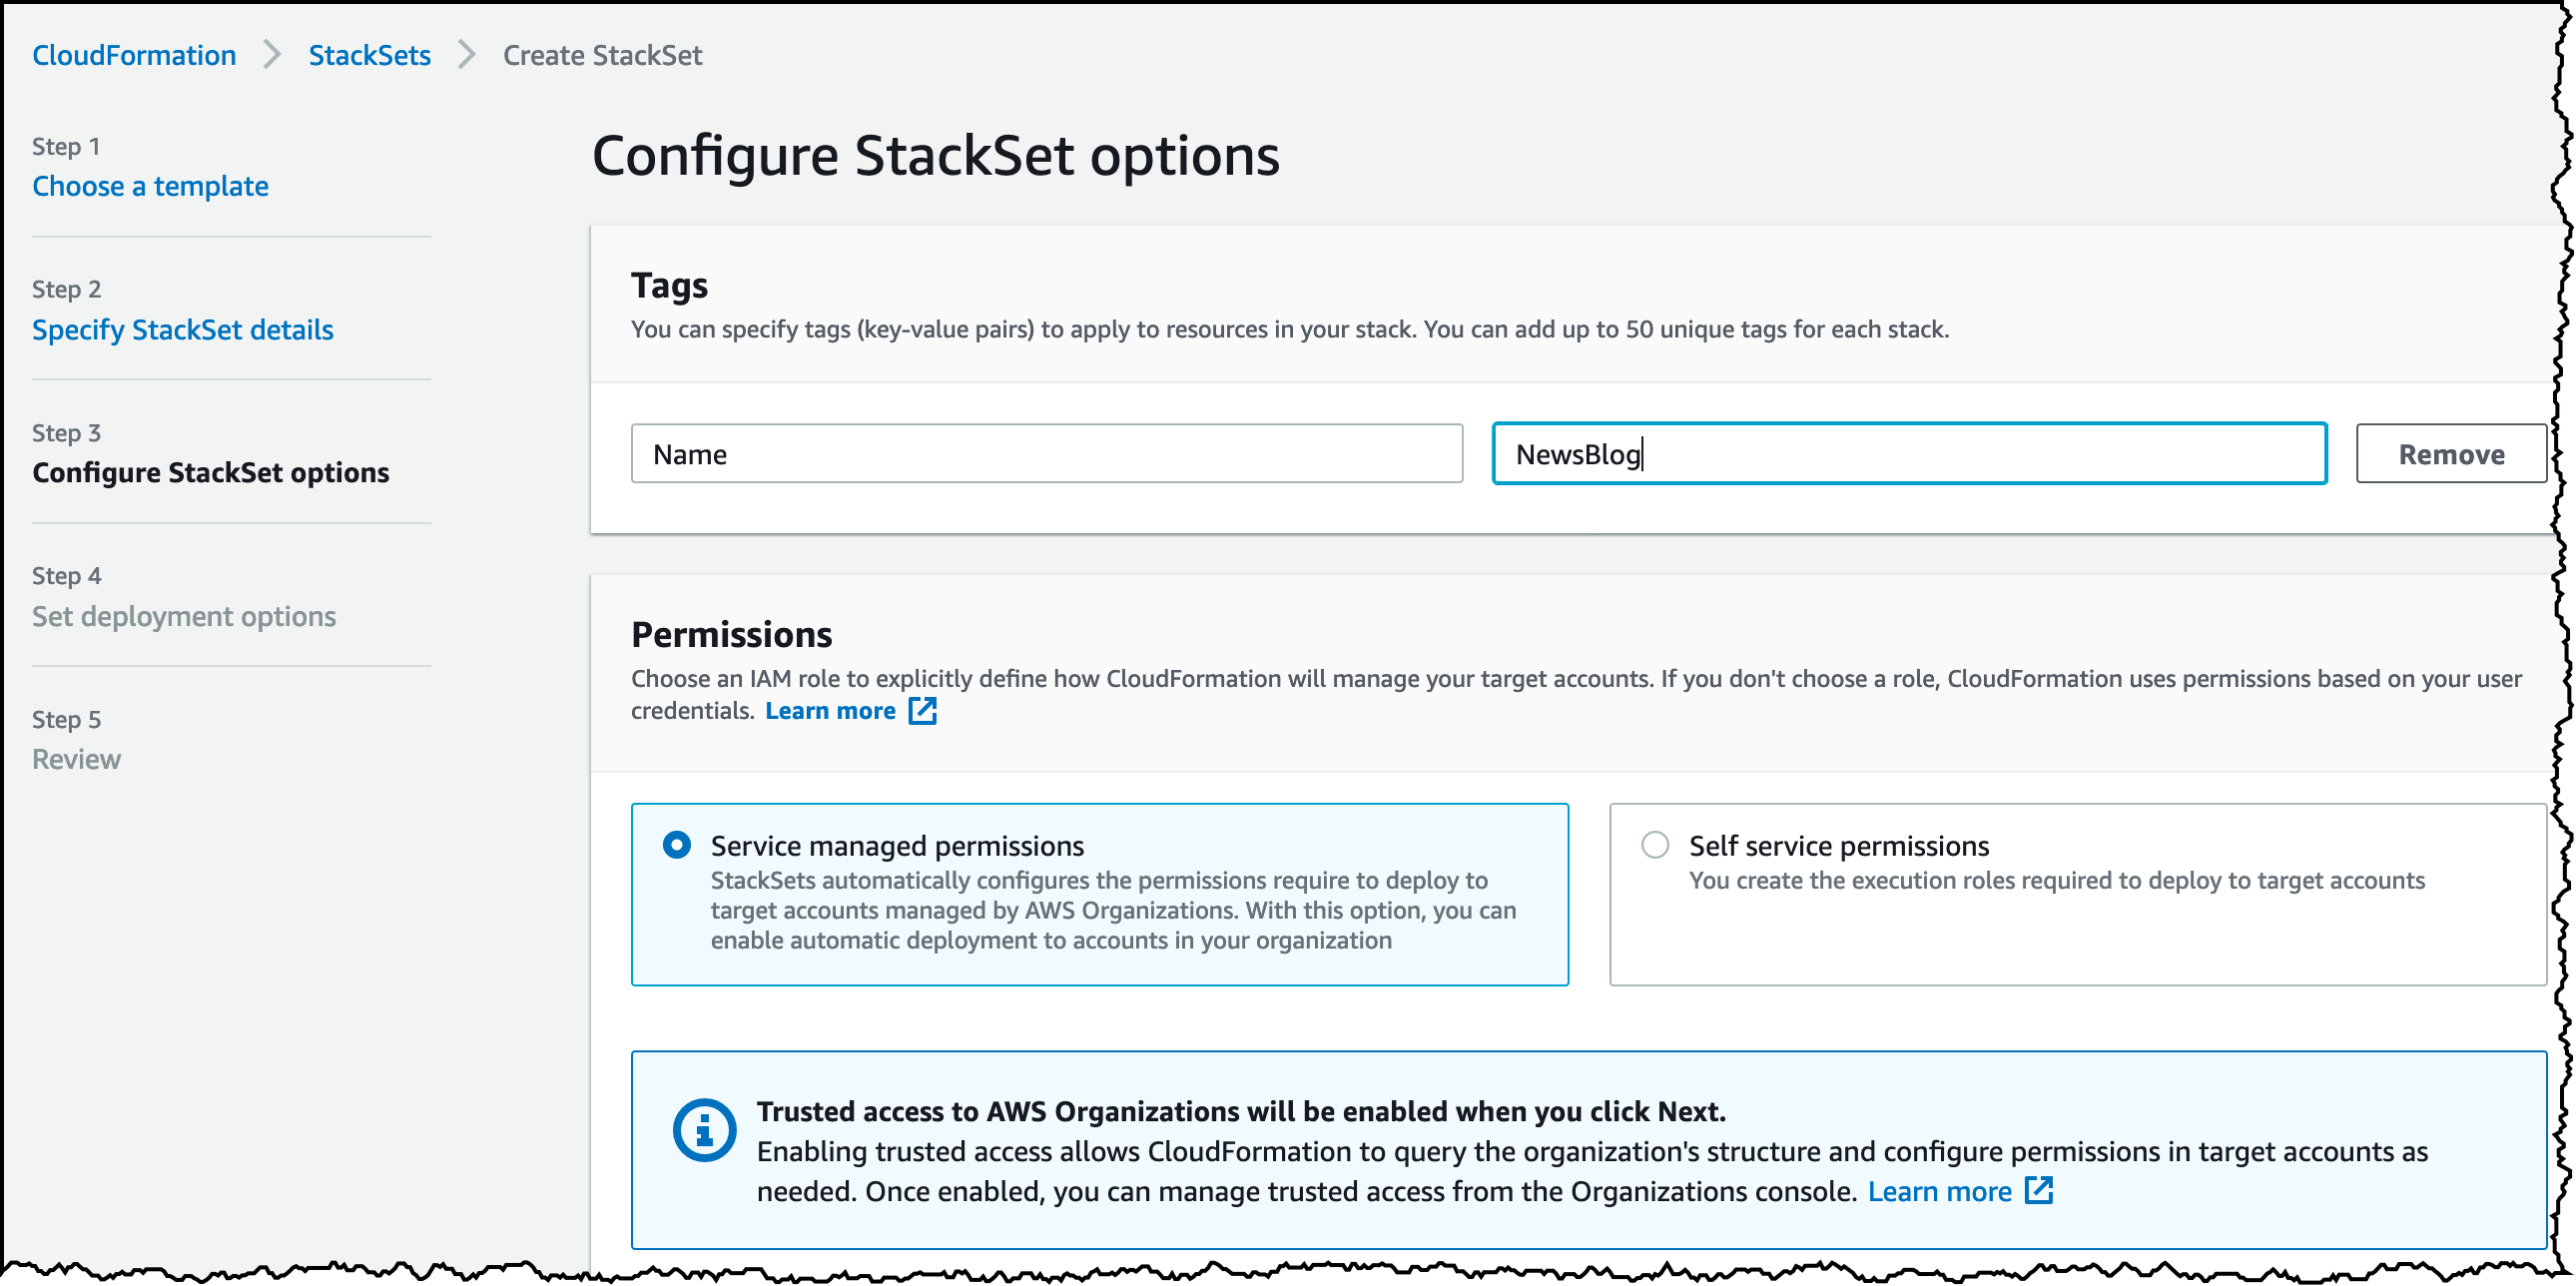Click the info icon in the trusted access notice
Screen dimensions: 2576x1286
pyautogui.click(x=704, y=1130)
